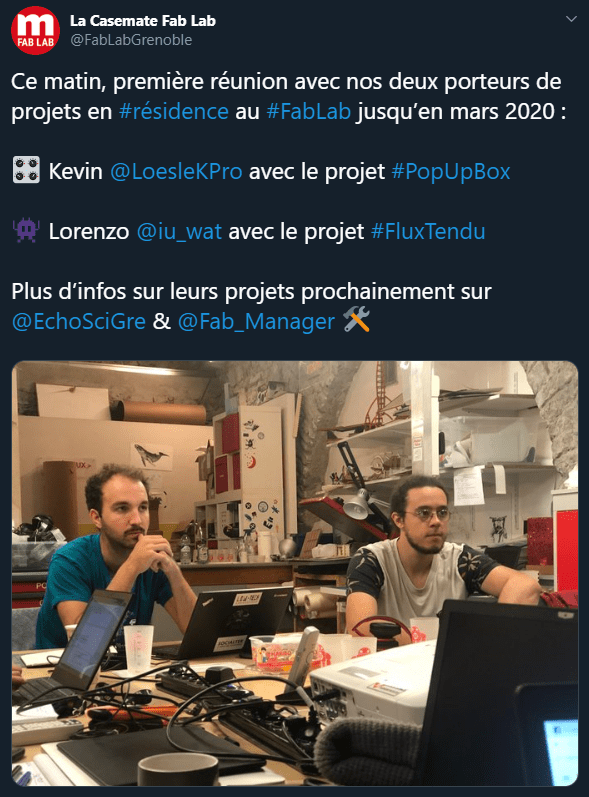Open the #FluxTendu hashtag
Image resolution: width=589 pixels, height=797 pixels.
tap(428, 232)
